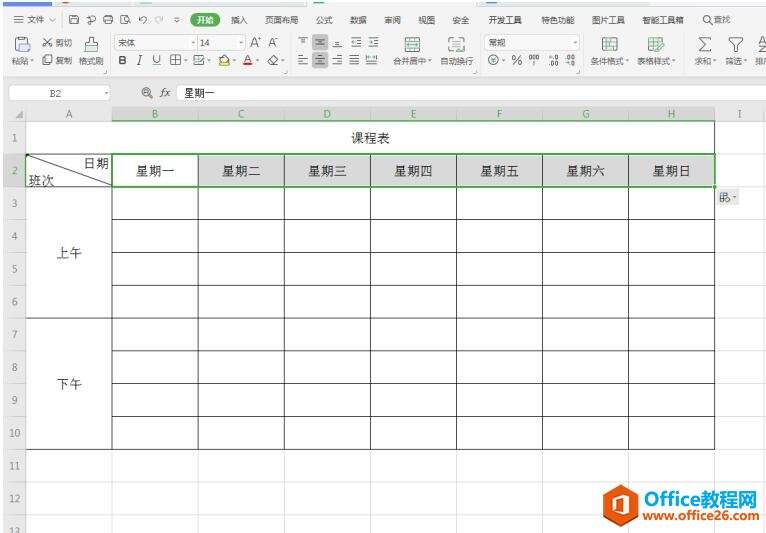Viewport: 766px width, 533px height.
Task: Toggle vertical middle alignment
Action: pos(320,43)
